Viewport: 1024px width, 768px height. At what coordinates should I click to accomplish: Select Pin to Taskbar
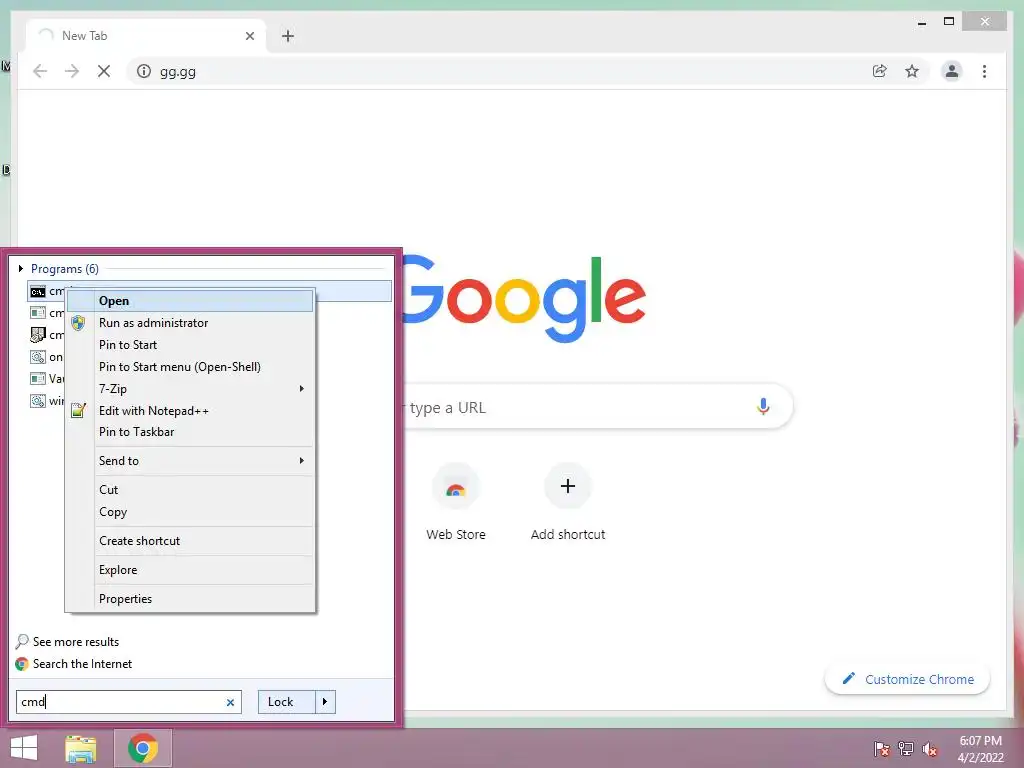click(x=190, y=432)
